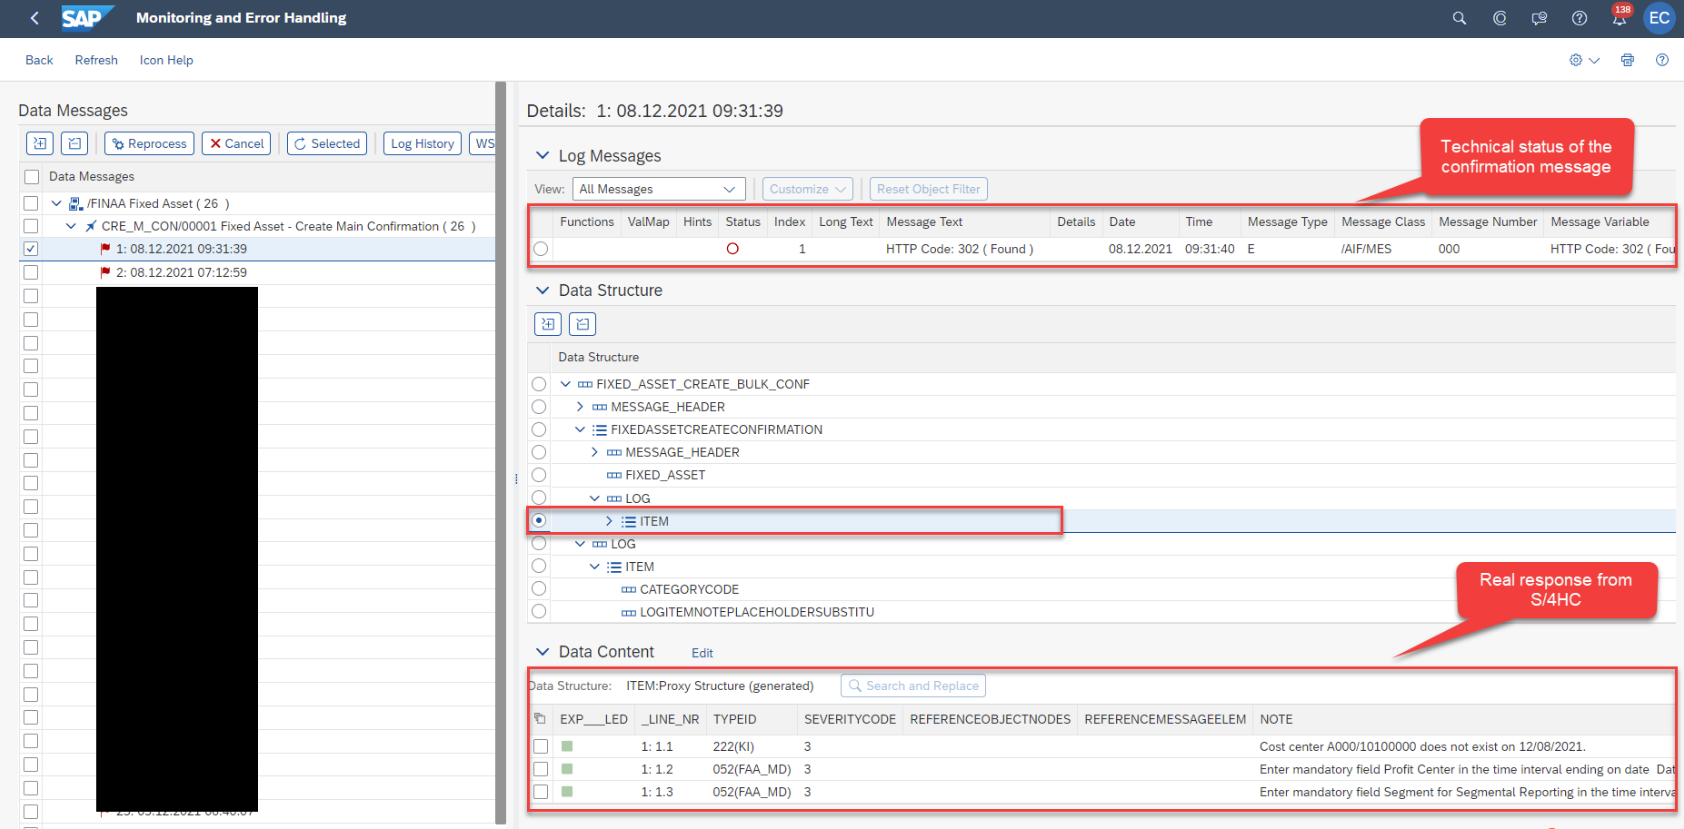Screen dimensions: 1684x829
Task: Tick checkbox for Data Content line 1: 1.1
Action: pos(541,746)
